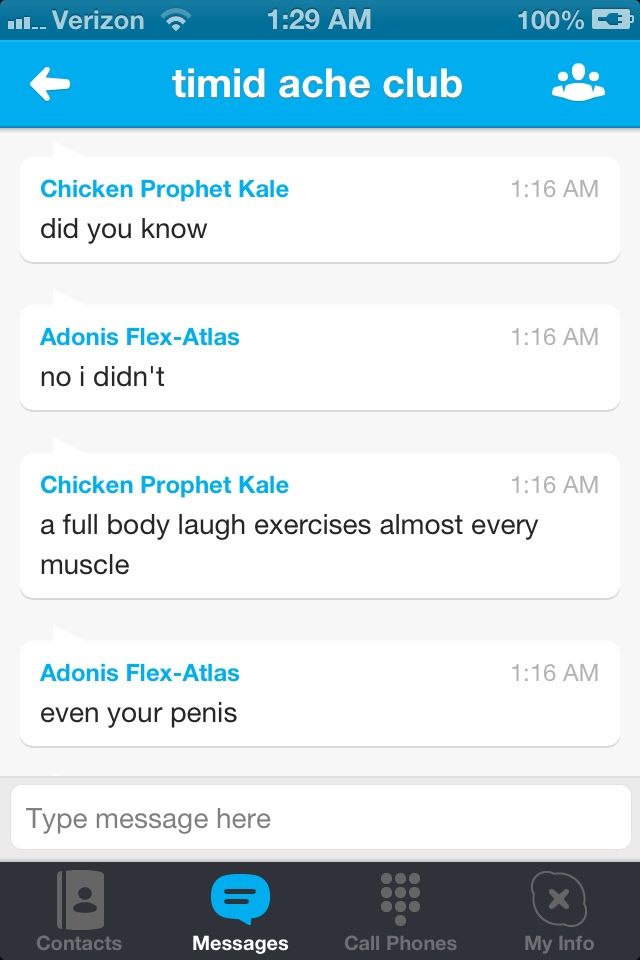Switch to the Call Phones tab label
Image resolution: width=640 pixels, height=960 pixels.
tap(400, 943)
